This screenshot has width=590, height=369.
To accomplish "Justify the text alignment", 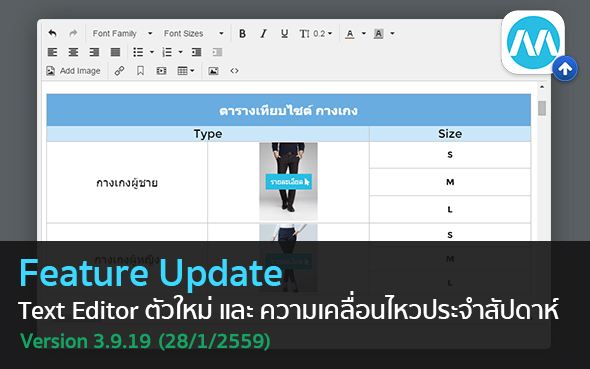I will [116, 52].
